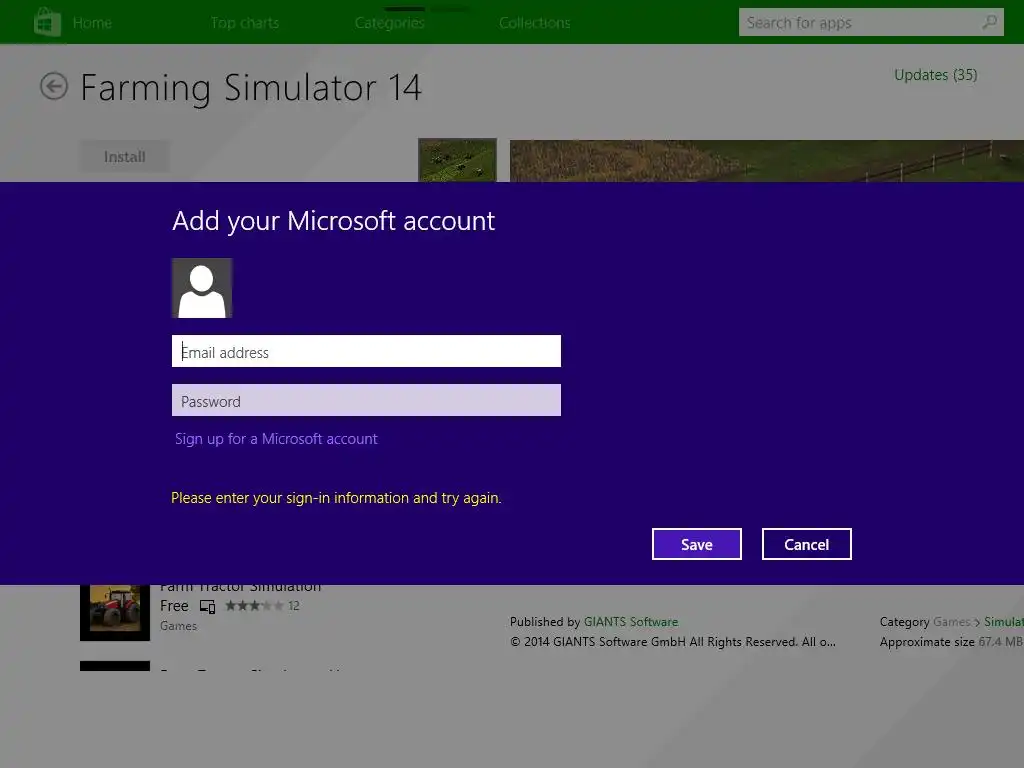Click the Save button
1024x768 pixels.
696,544
